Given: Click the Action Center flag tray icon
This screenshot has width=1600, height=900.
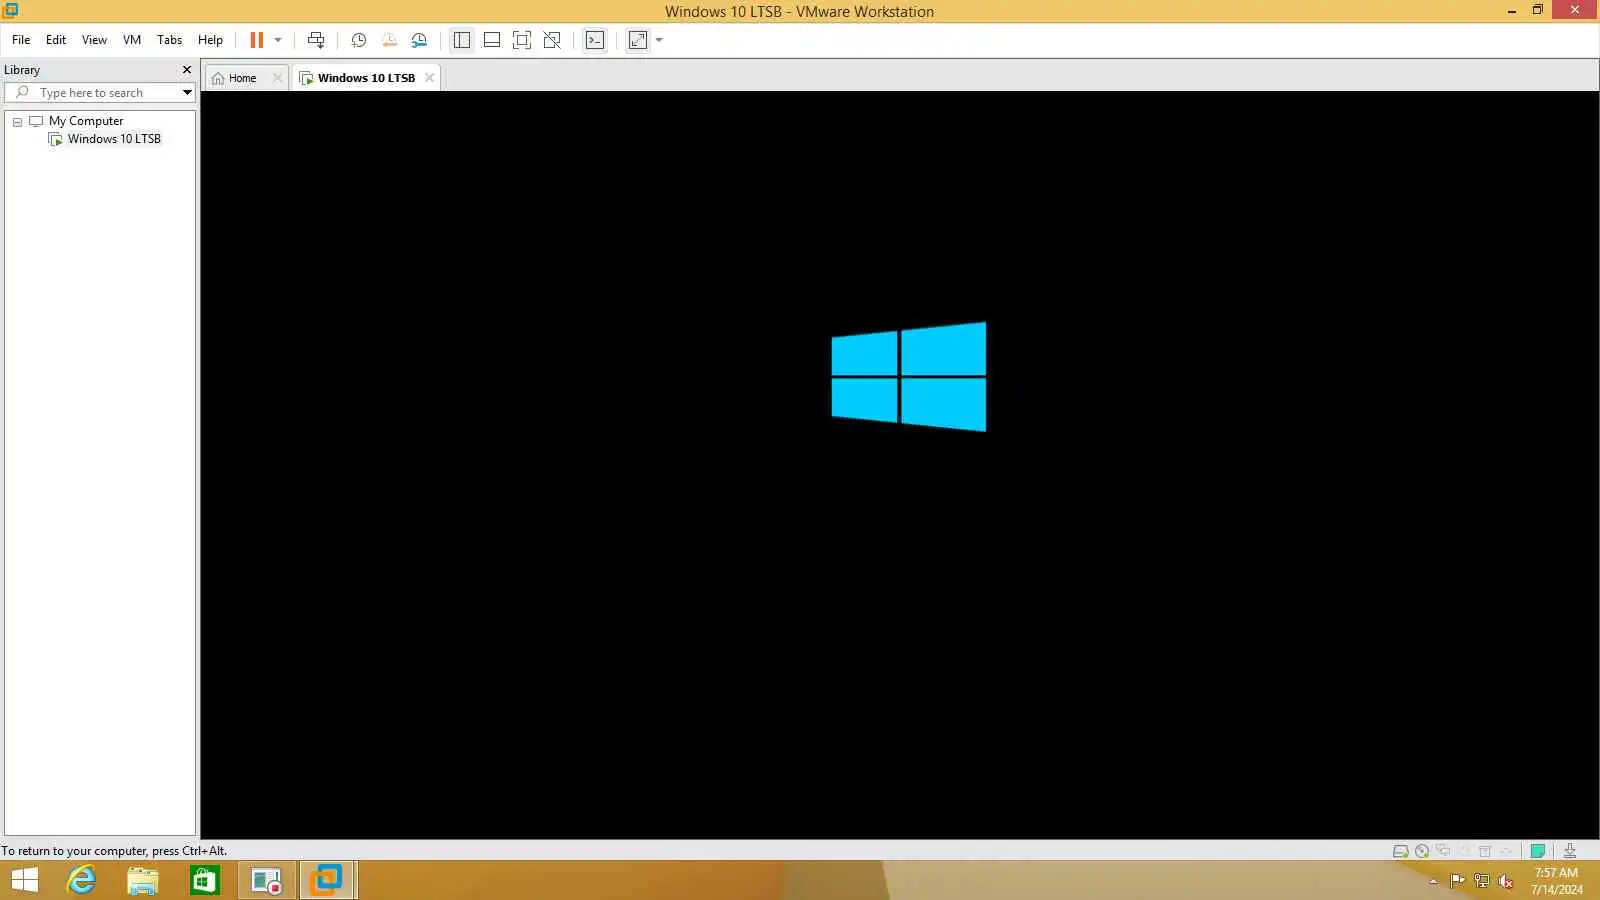Looking at the screenshot, I should tap(1457, 881).
